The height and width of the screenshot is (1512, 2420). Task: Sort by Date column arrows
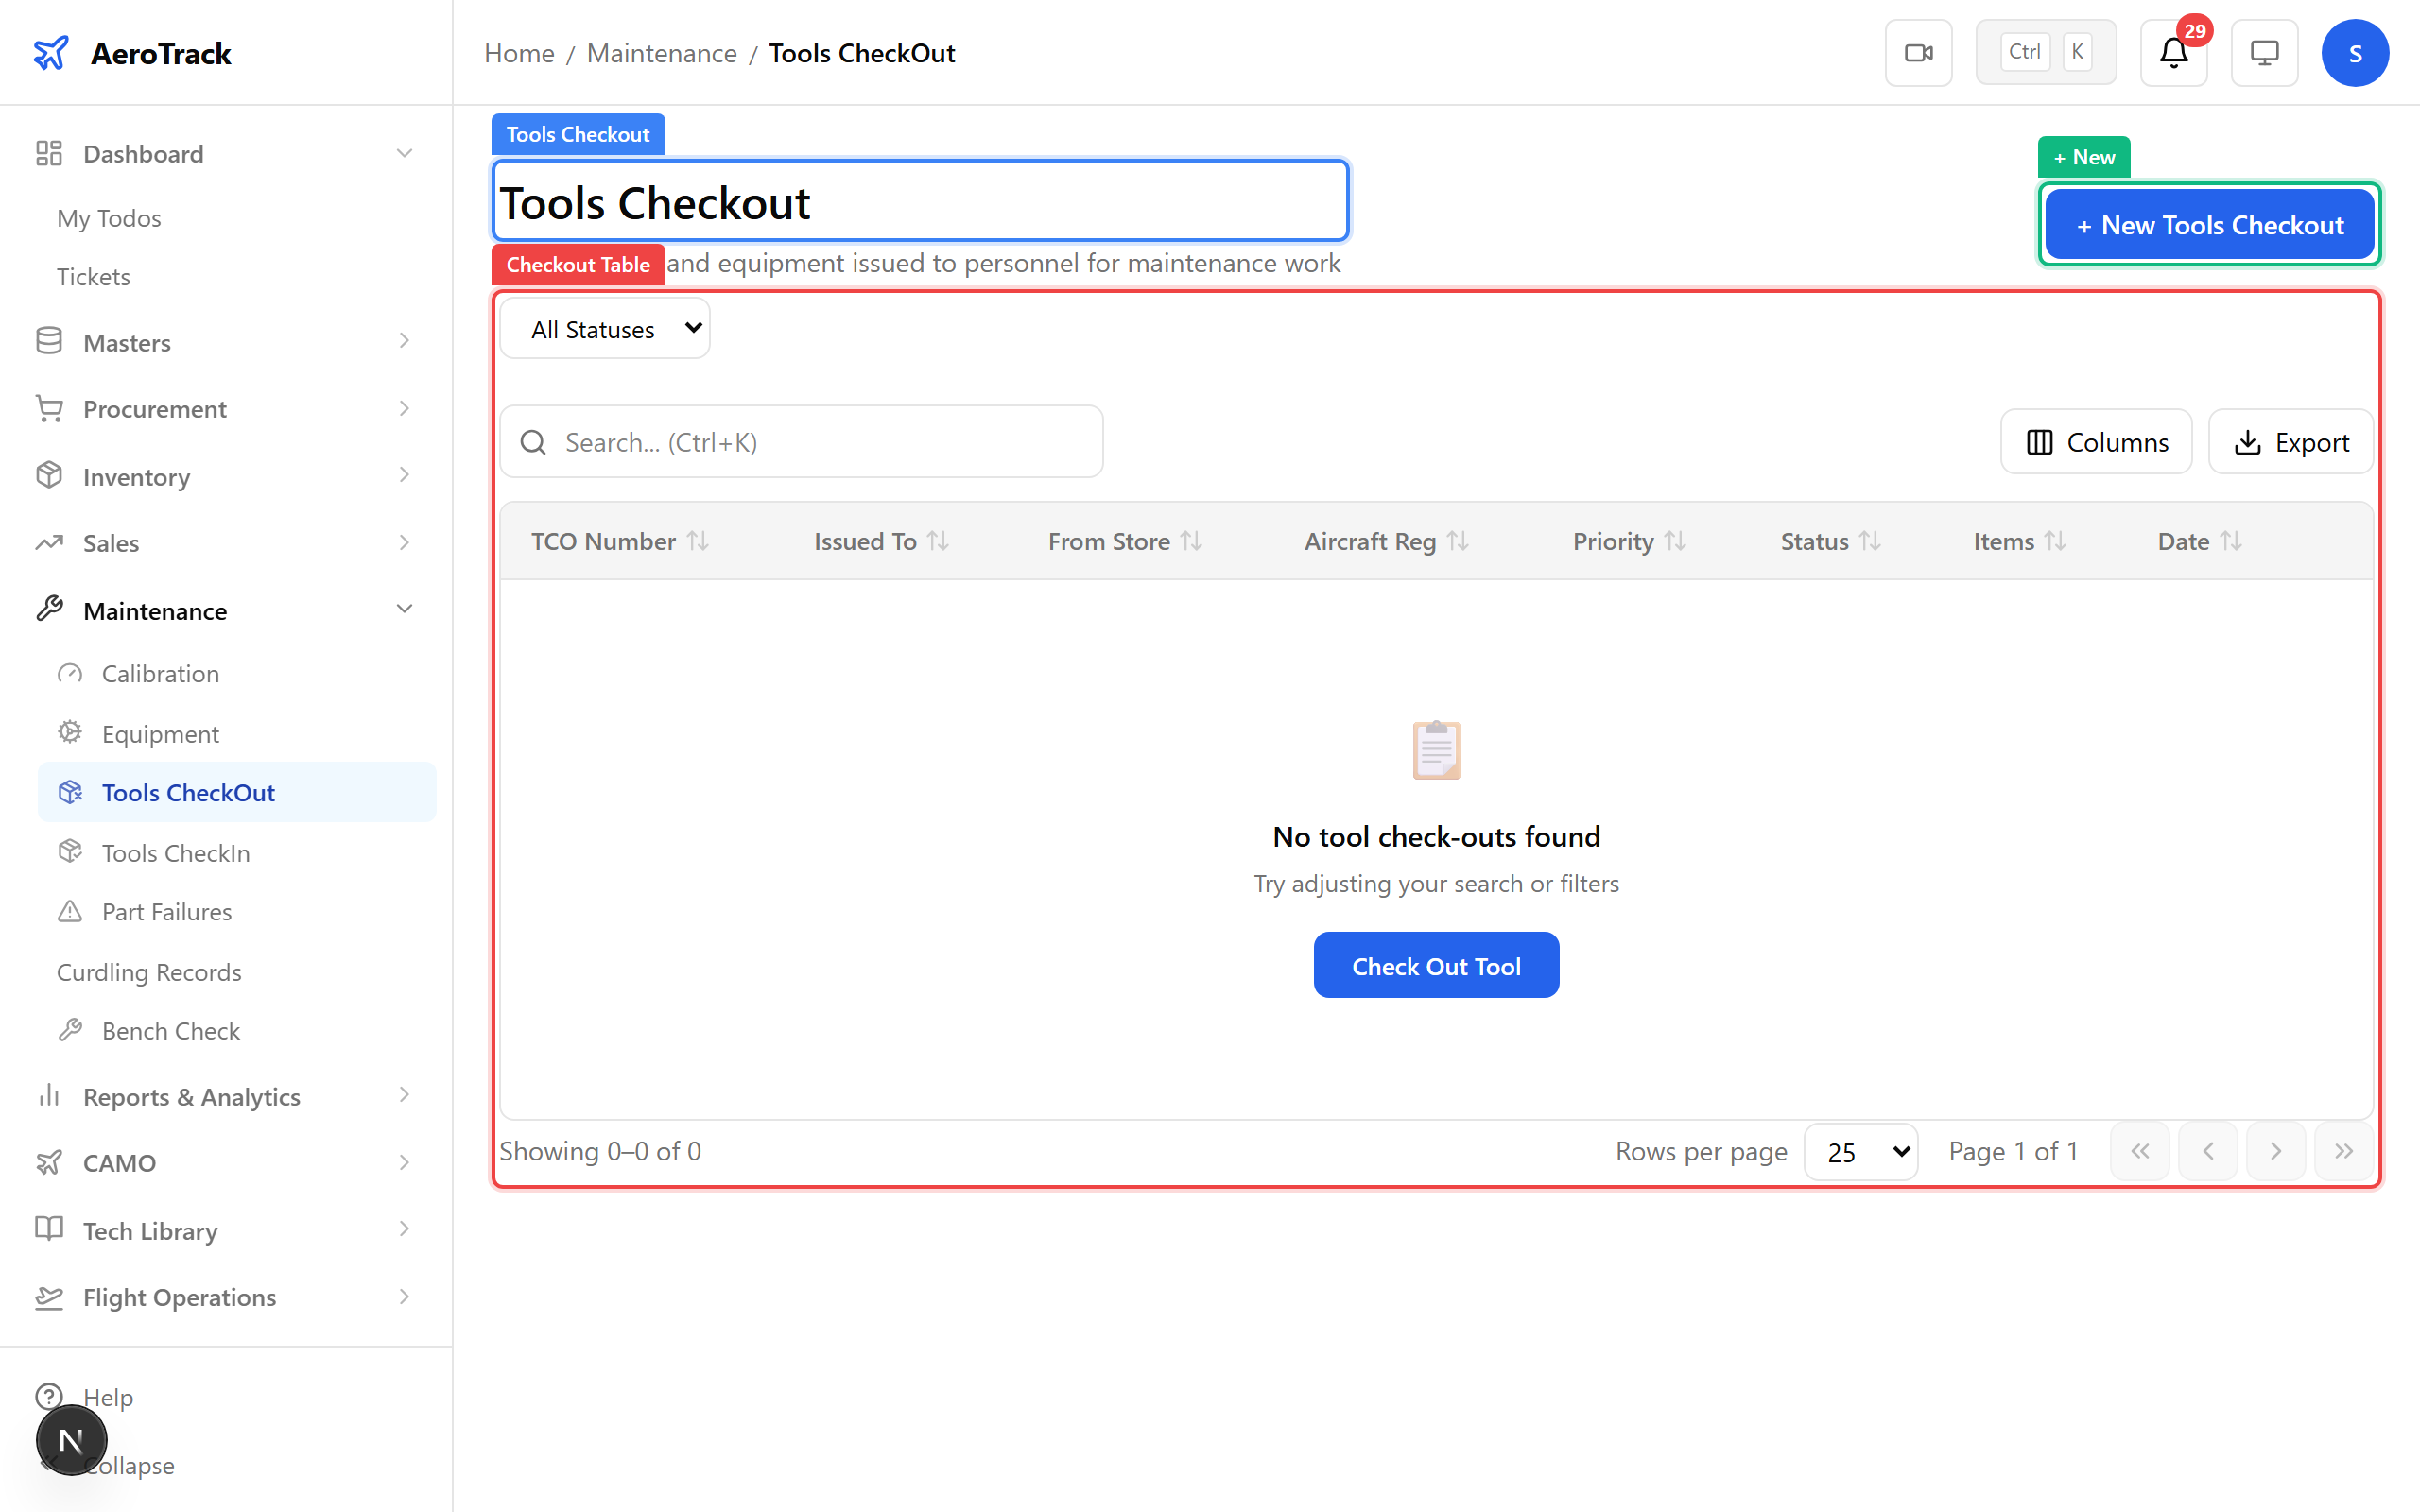coord(2230,541)
